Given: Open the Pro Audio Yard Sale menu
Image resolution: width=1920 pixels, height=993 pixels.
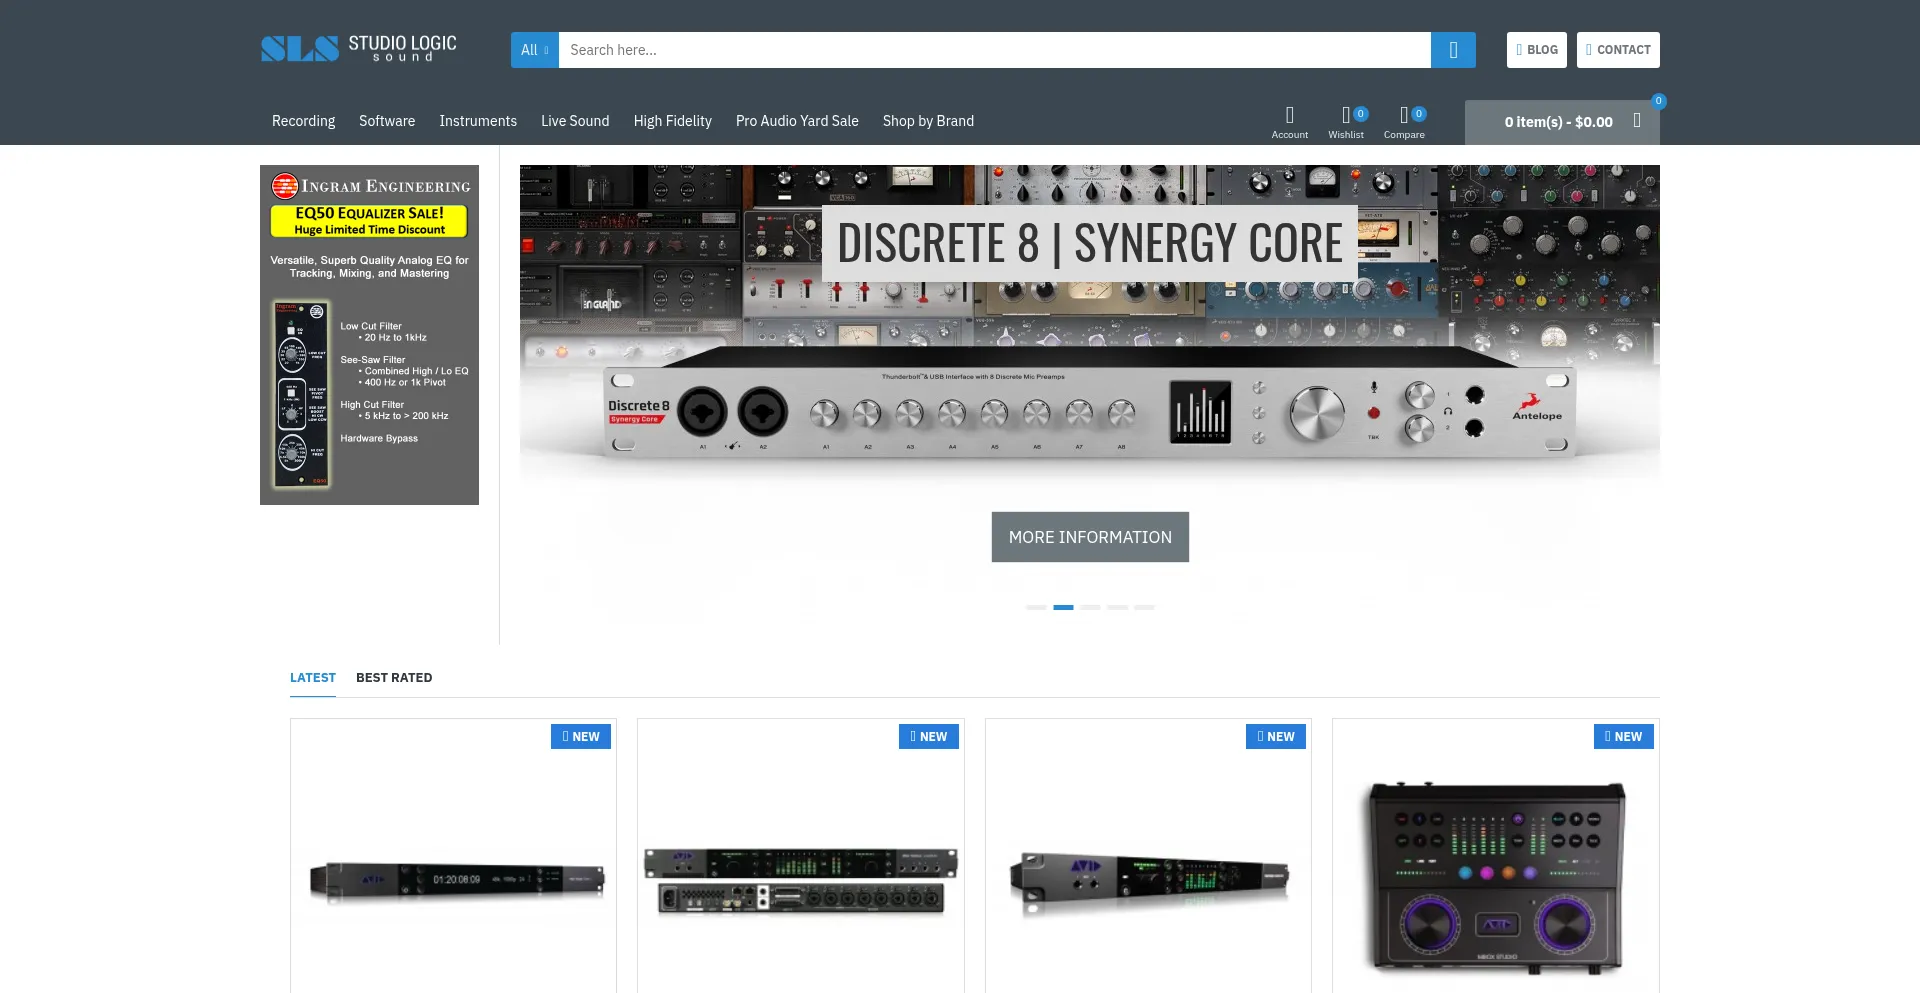Looking at the screenshot, I should 797,121.
